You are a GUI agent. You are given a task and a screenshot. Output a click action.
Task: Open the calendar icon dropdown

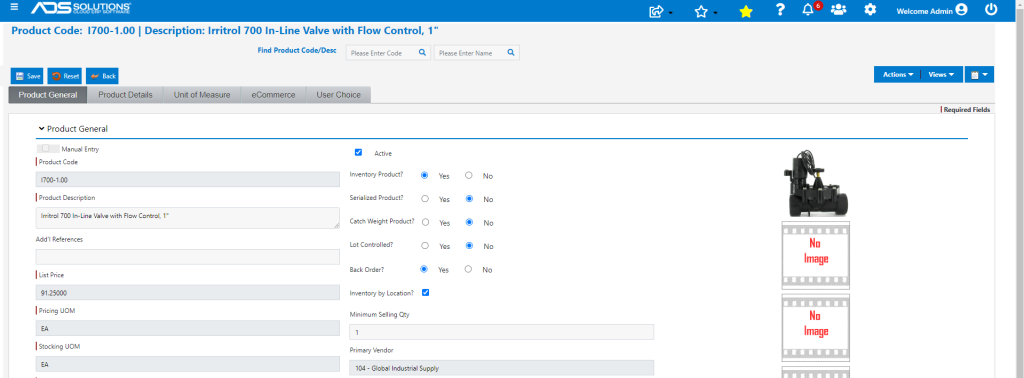(979, 74)
